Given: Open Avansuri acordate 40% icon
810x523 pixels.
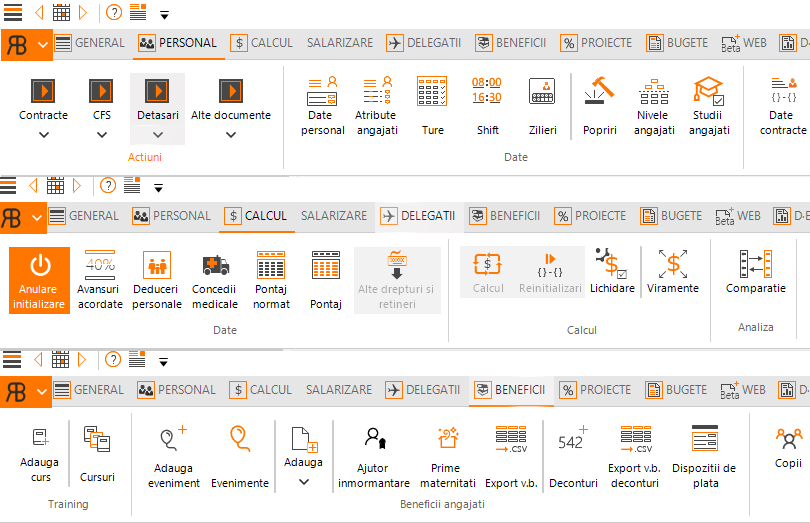Looking at the screenshot, I should [100, 266].
